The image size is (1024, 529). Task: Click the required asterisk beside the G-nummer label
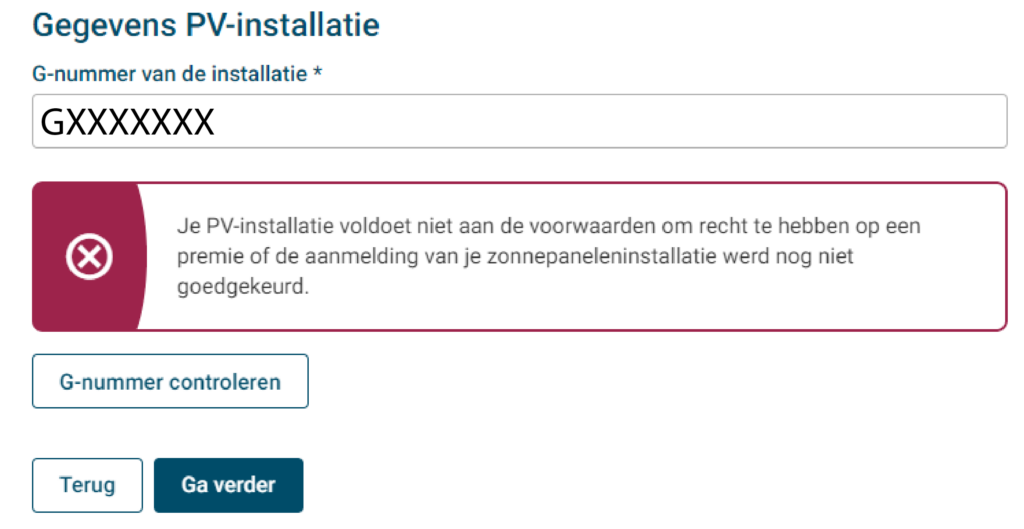click(317, 73)
